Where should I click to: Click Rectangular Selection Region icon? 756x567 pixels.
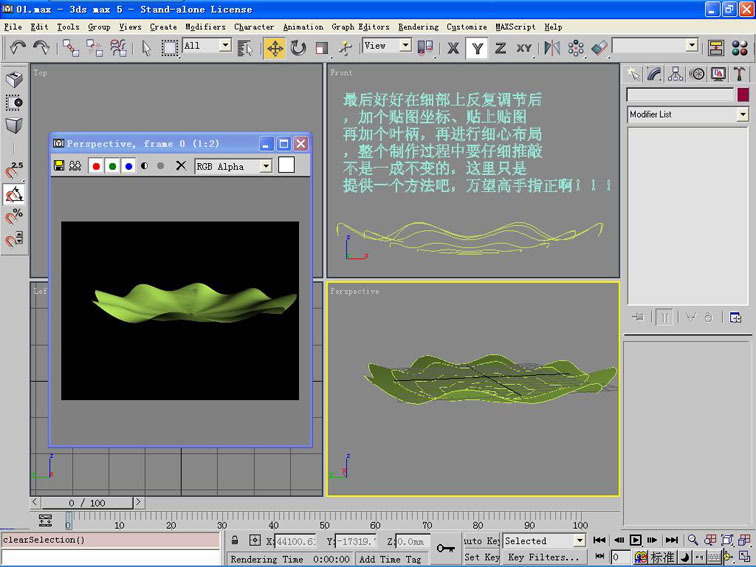(169, 48)
